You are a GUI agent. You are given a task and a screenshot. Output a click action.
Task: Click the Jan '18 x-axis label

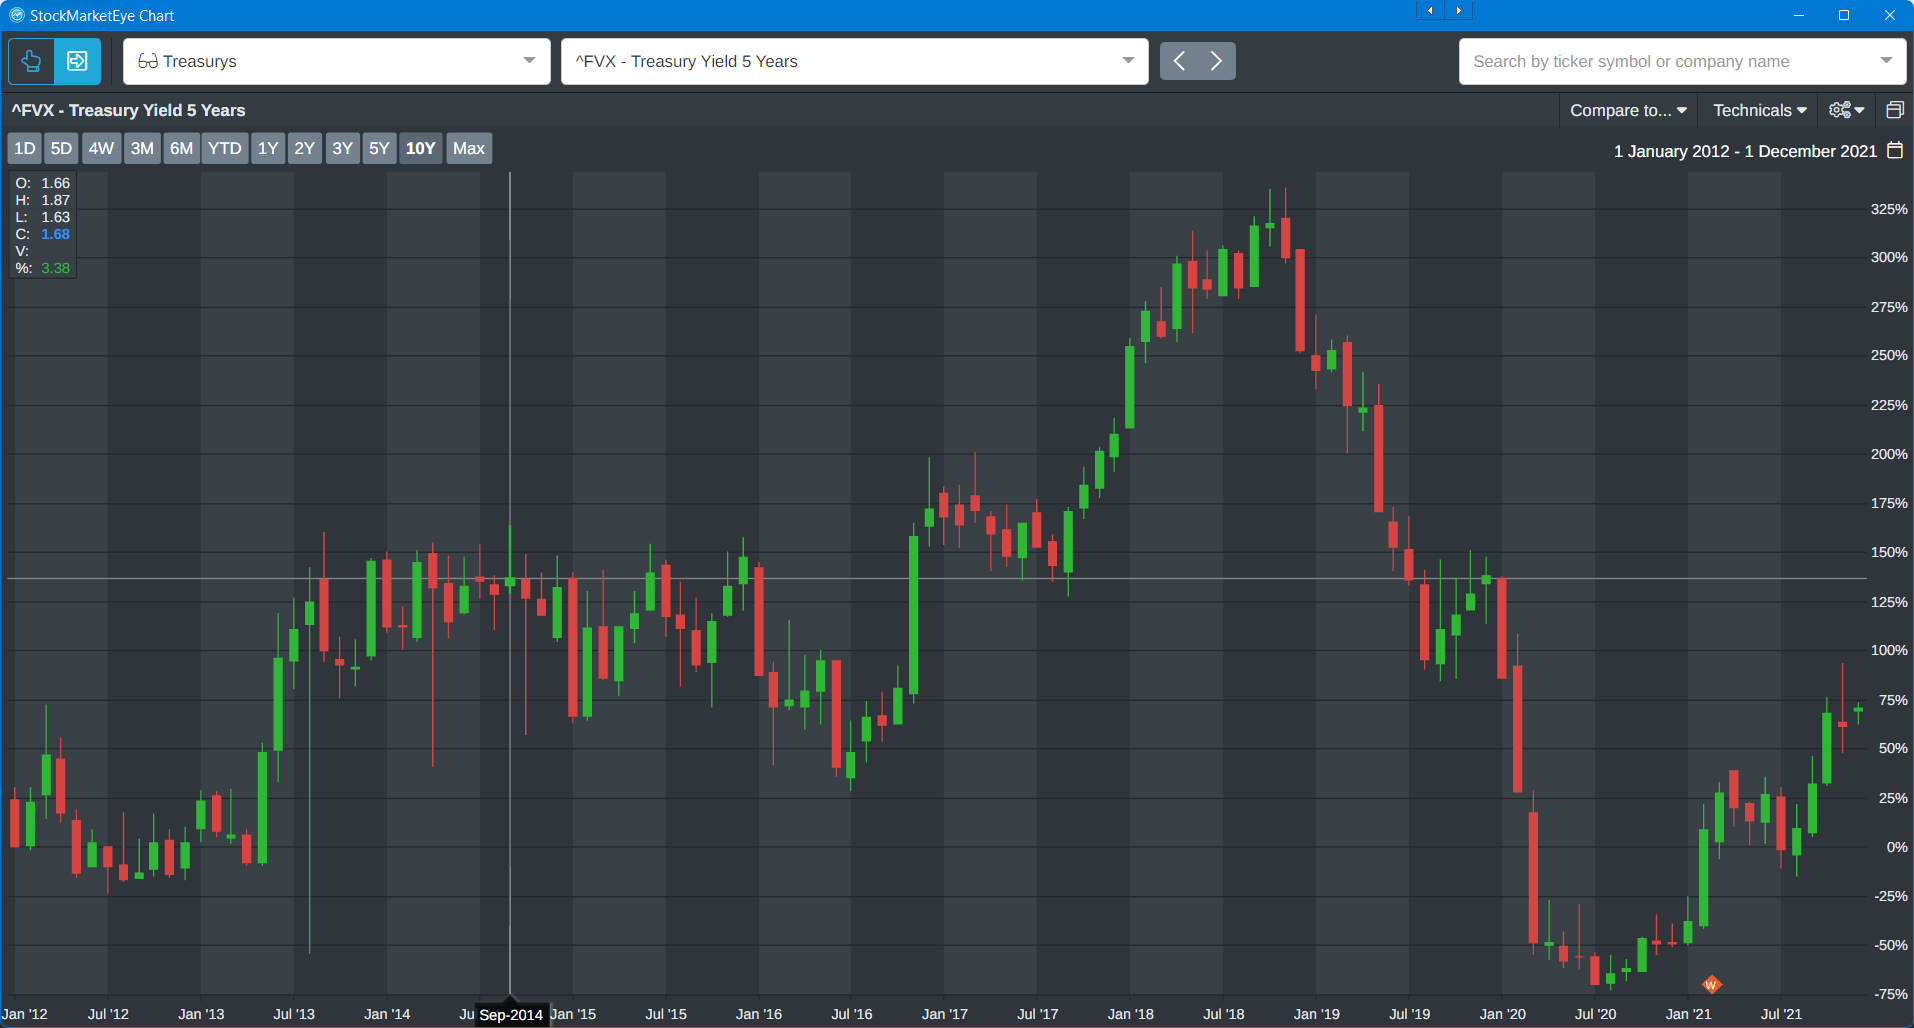1130,1014
